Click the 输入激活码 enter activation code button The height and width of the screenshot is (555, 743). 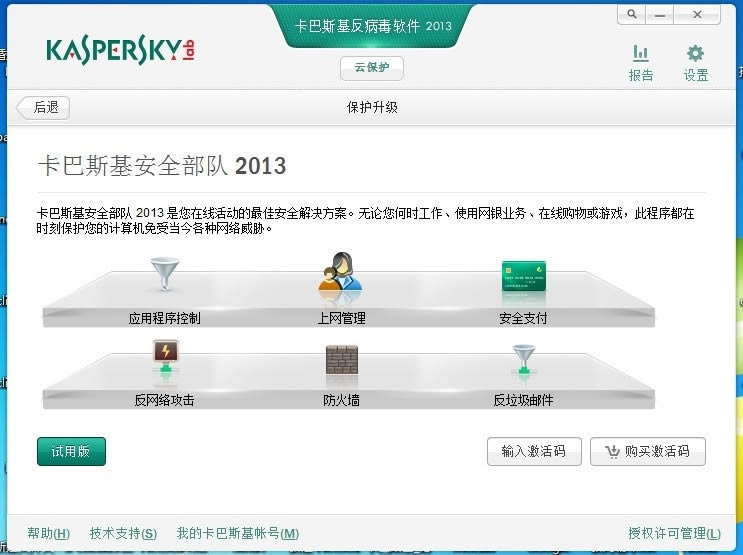pos(534,451)
